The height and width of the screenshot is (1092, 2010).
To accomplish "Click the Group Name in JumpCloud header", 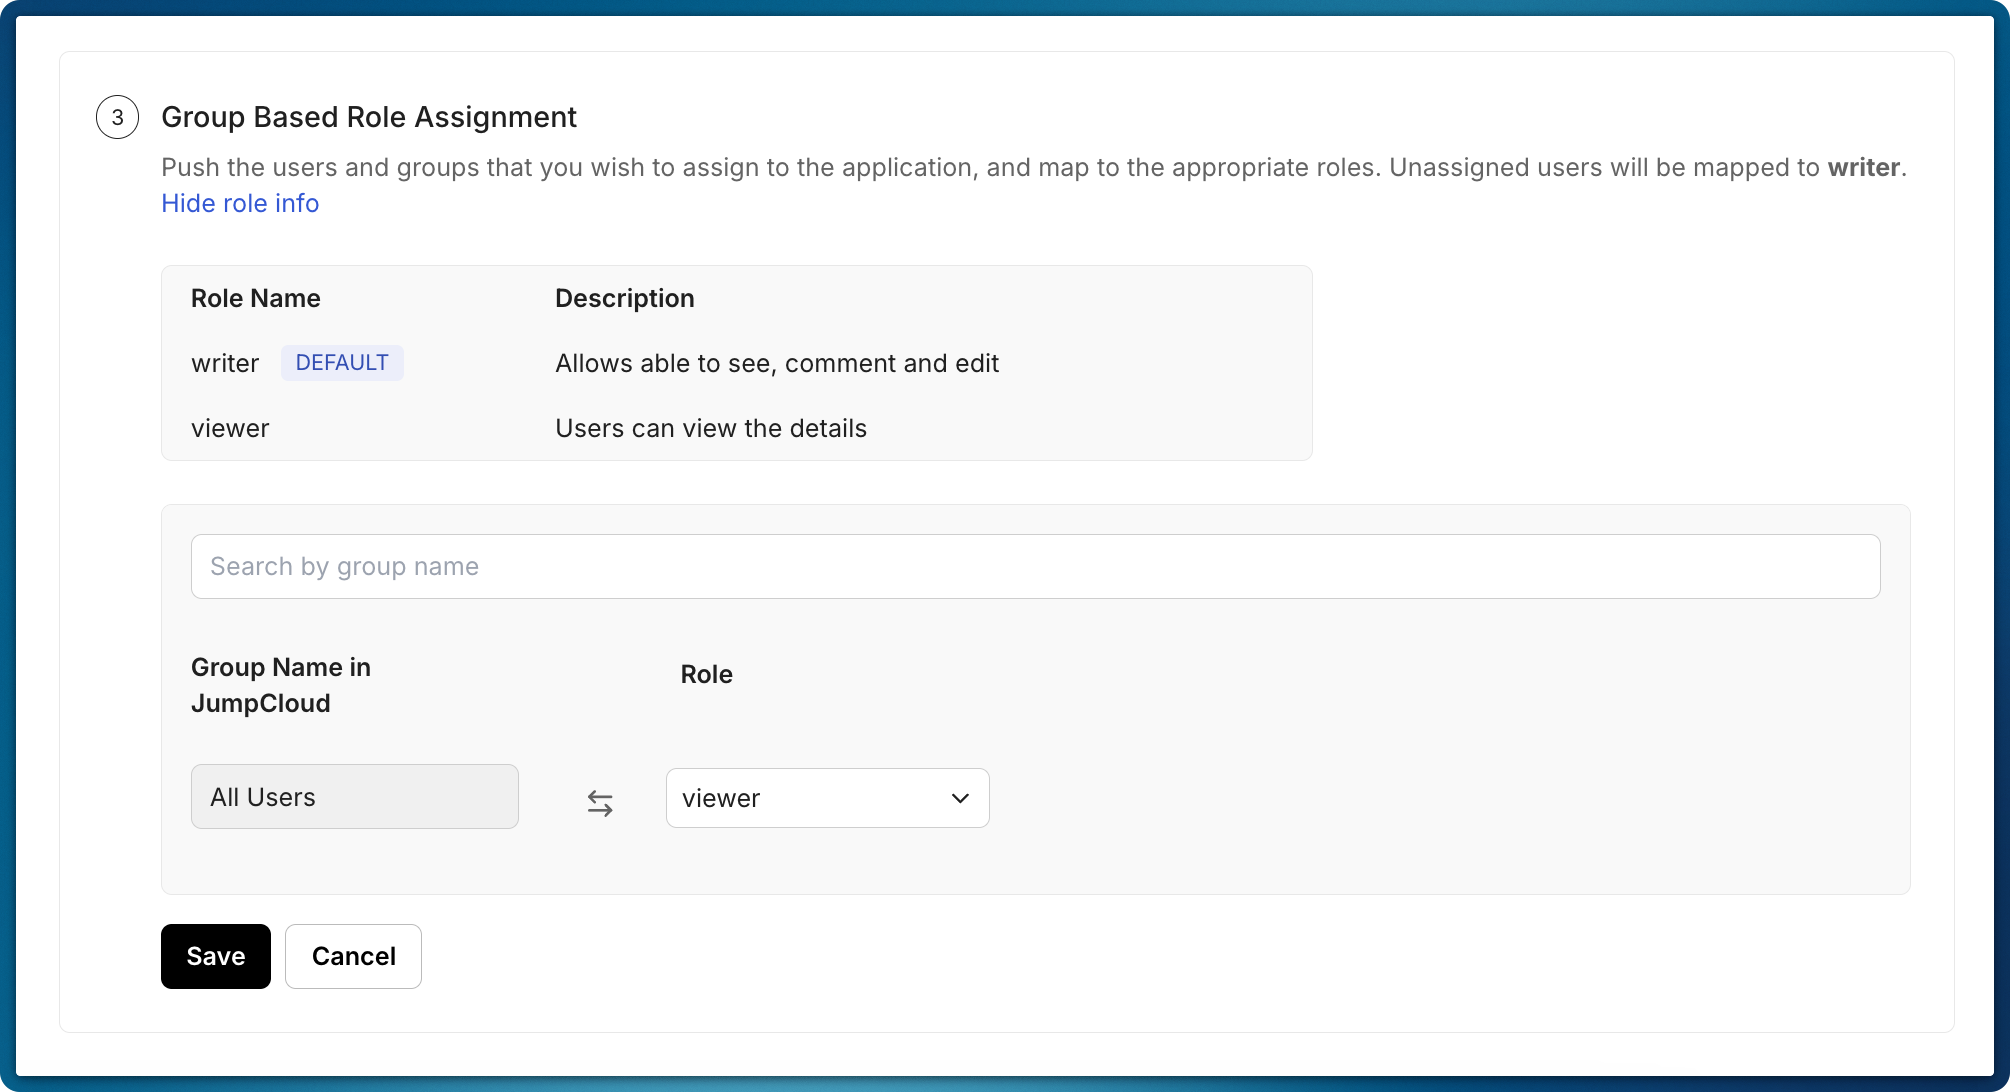I will 281,685.
